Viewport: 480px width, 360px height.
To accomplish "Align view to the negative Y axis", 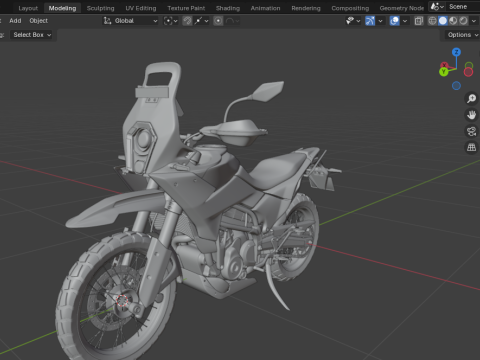I will click(x=469, y=65).
